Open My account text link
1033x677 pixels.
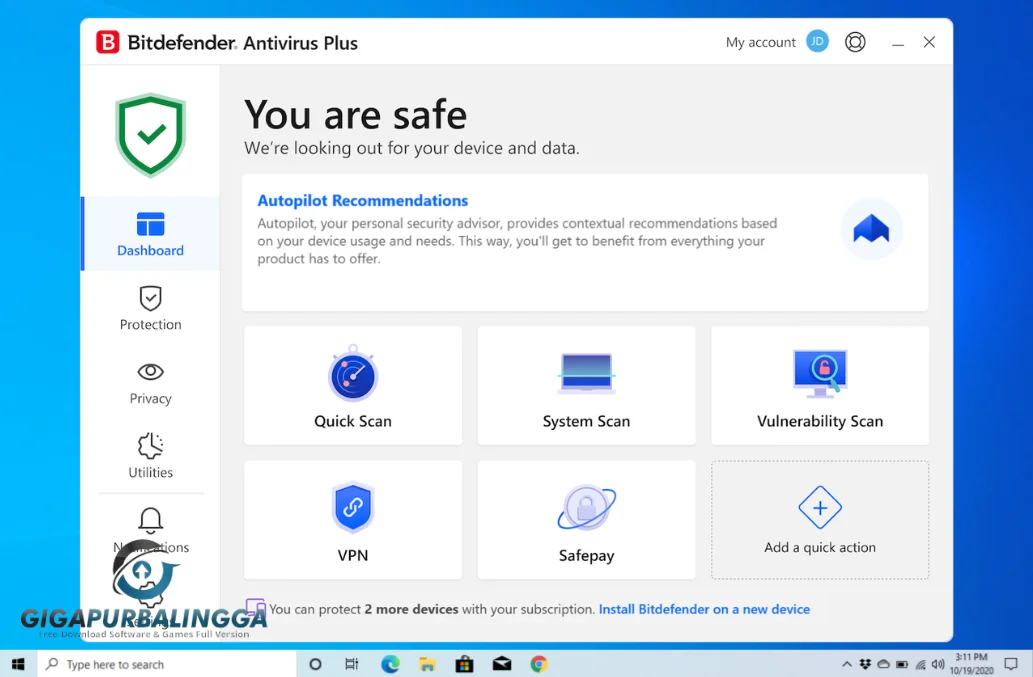point(760,42)
